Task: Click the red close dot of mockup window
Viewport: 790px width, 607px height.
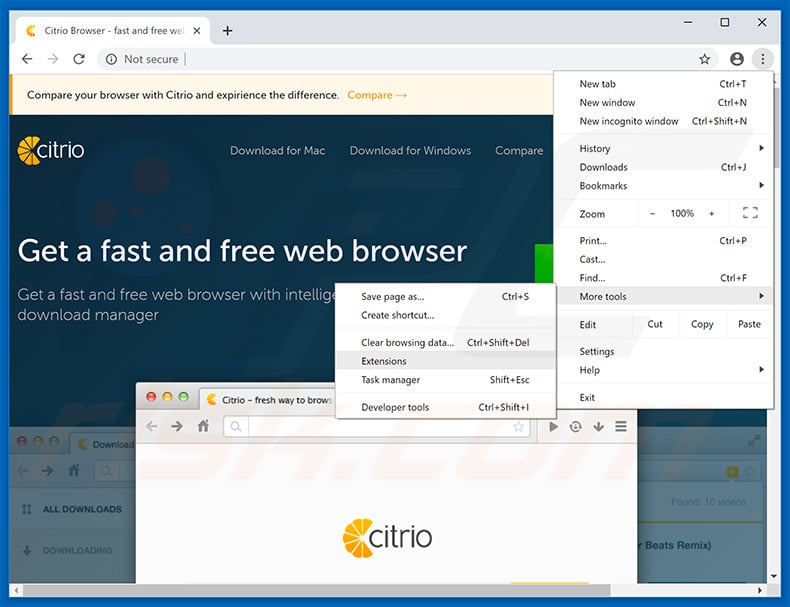Action: (151, 397)
